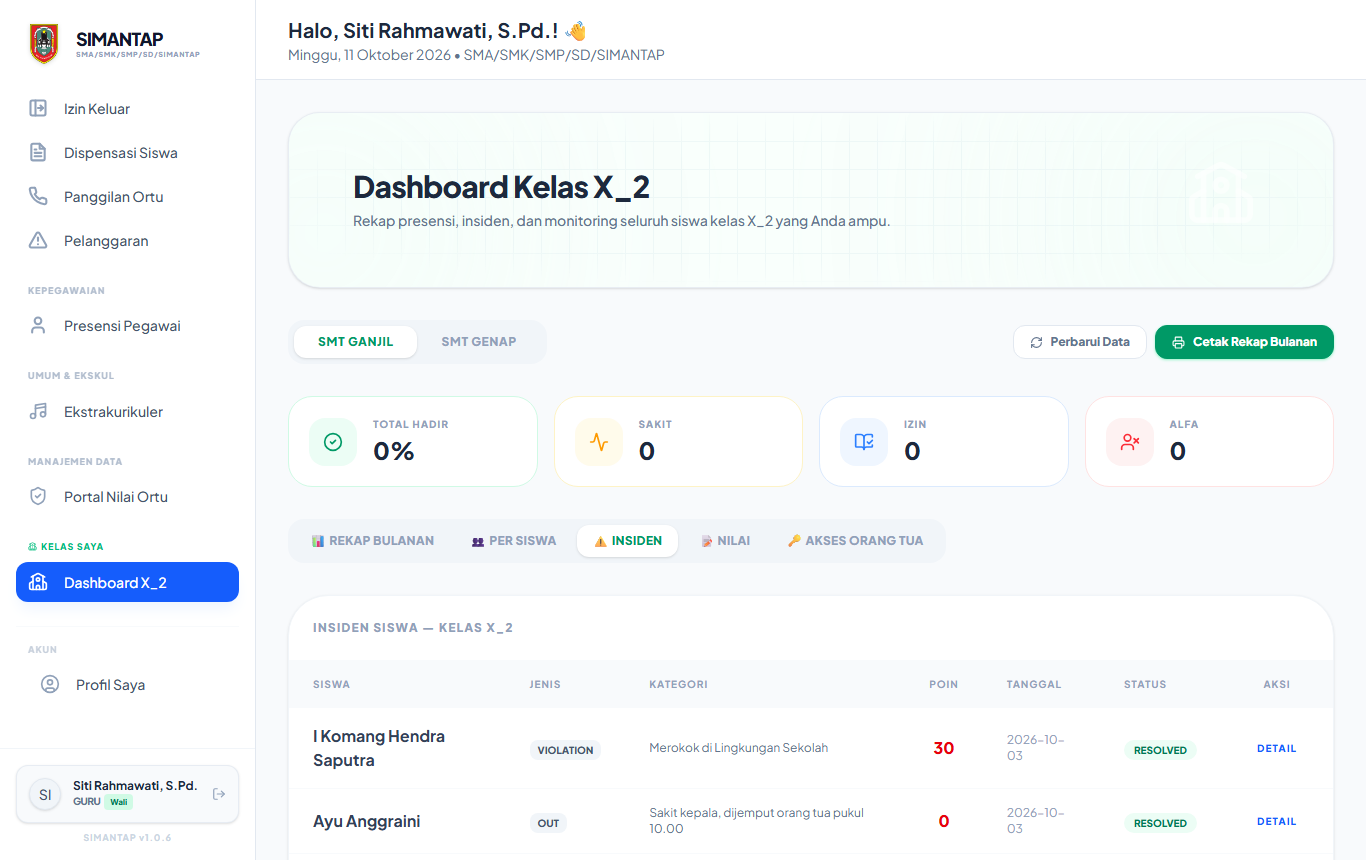1366x860 pixels.
Task: Switch to SMT GANJIL semester
Action: coord(355,342)
